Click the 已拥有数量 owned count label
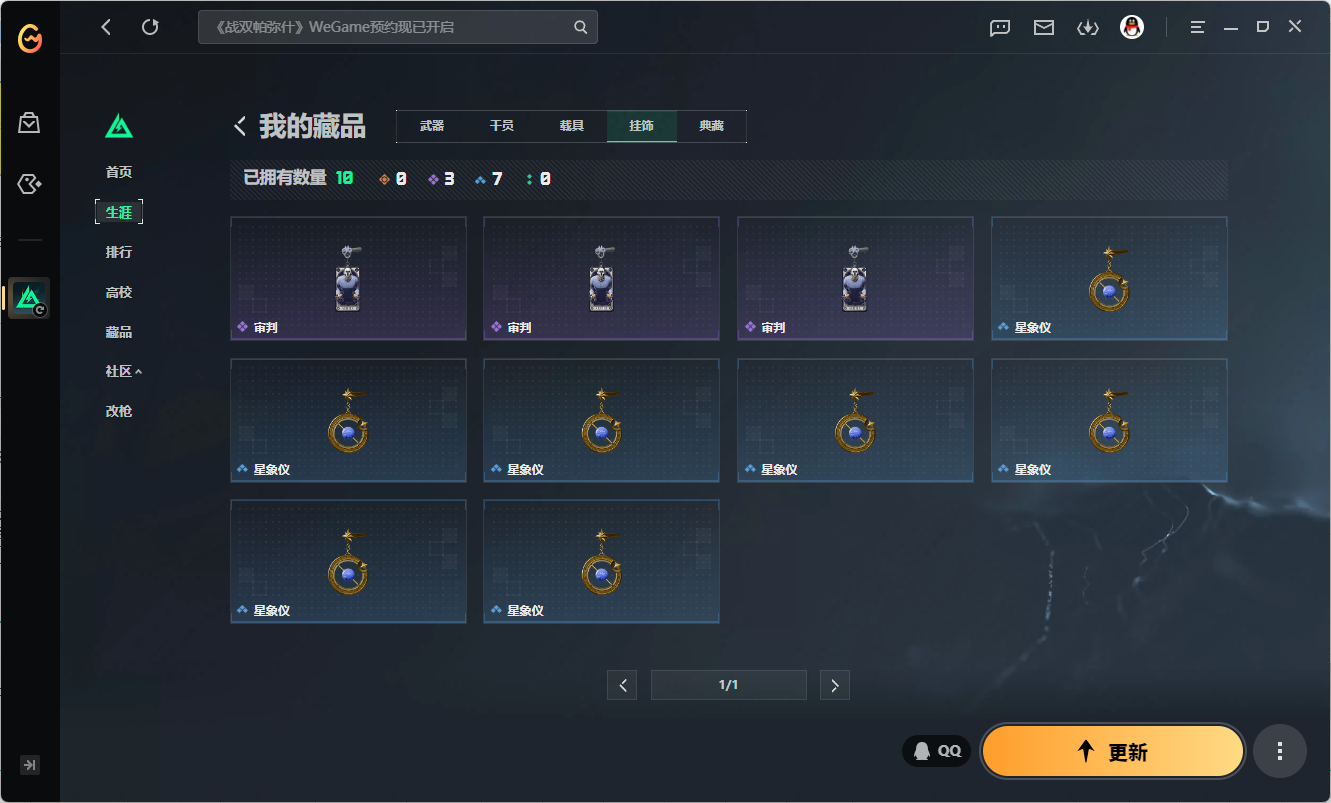1331x803 pixels. 285,178
